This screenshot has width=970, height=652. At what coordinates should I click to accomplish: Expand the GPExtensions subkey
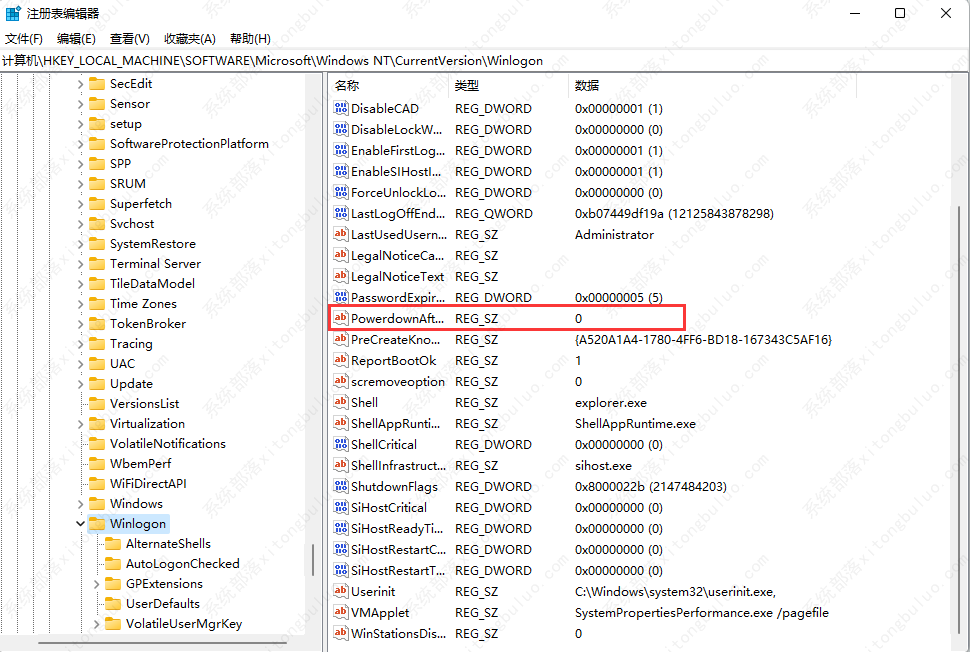(97, 583)
